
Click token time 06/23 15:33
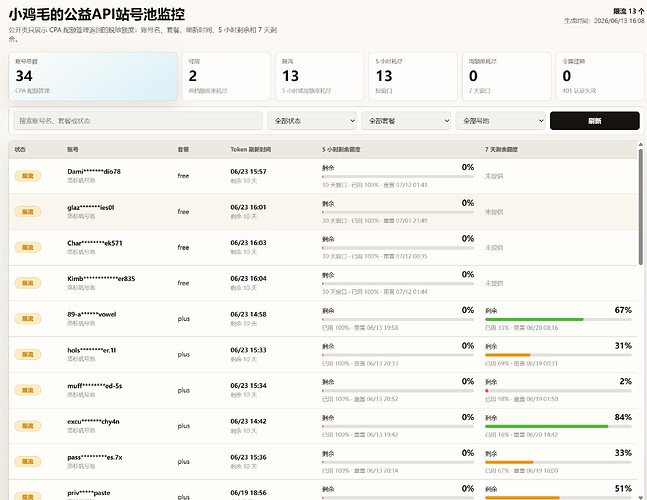coord(248,350)
